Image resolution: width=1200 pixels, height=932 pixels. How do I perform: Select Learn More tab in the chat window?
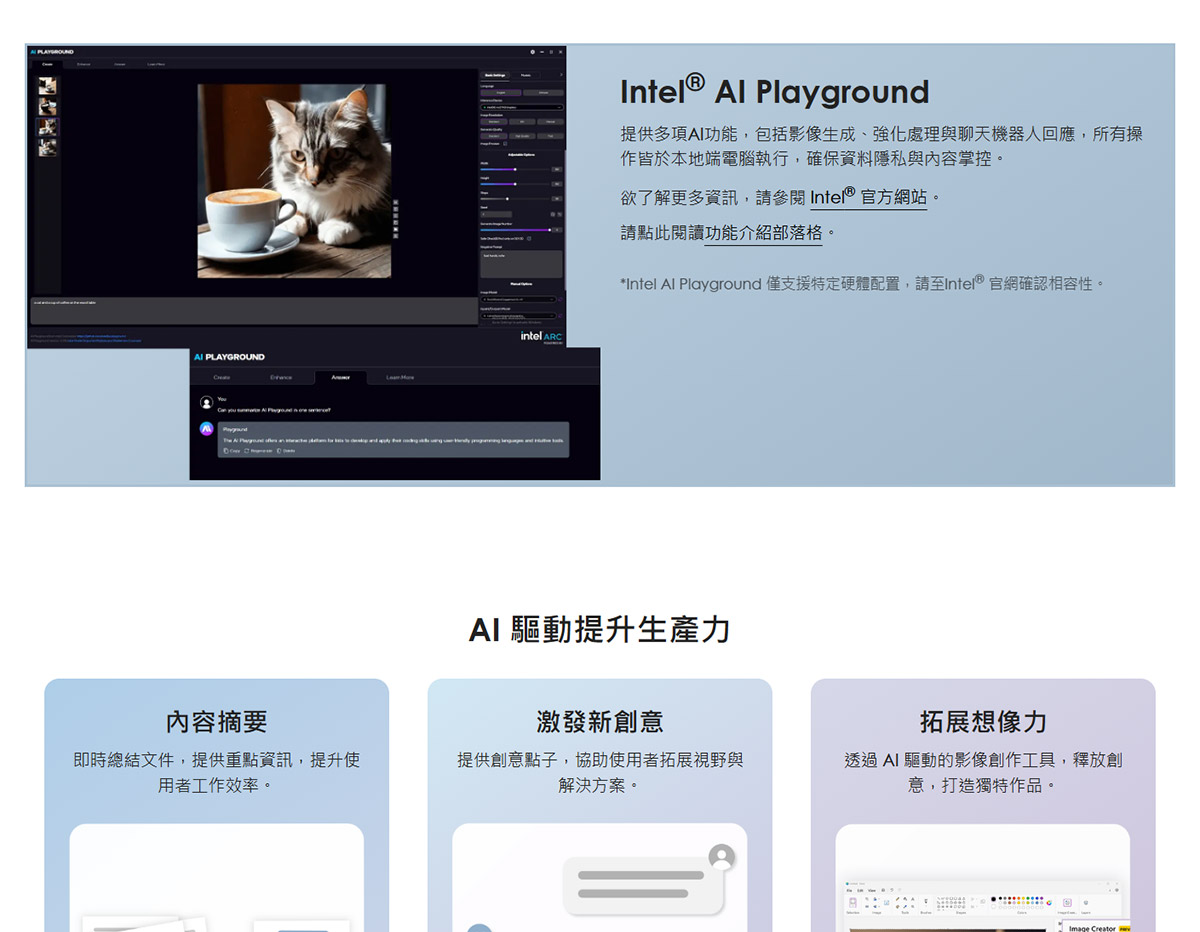coord(400,377)
